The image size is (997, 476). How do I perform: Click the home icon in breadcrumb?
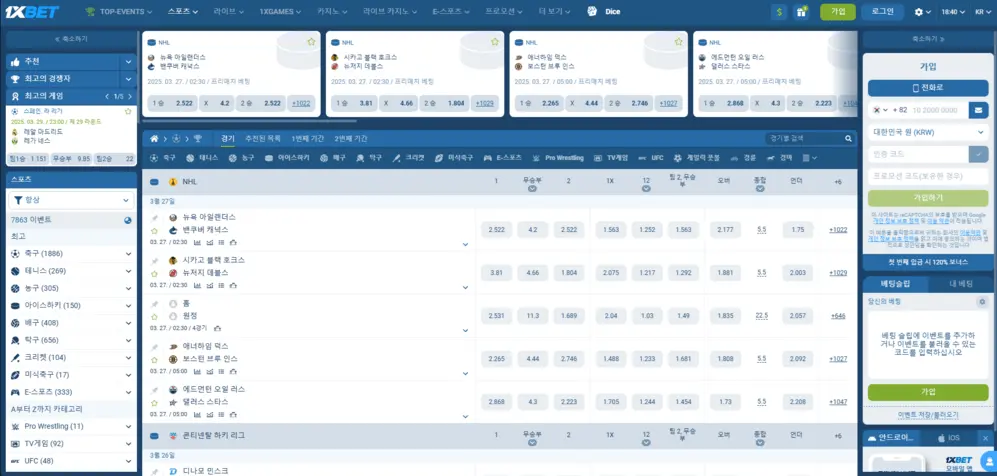154,139
